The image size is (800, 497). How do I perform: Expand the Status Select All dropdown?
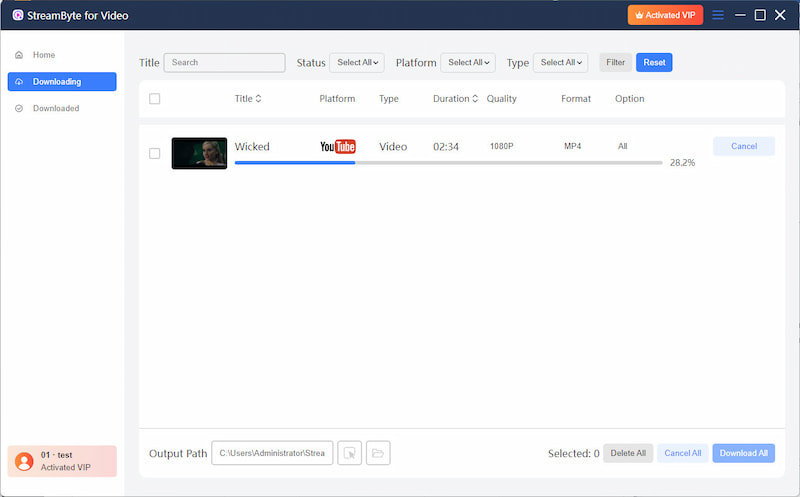[x=357, y=62]
